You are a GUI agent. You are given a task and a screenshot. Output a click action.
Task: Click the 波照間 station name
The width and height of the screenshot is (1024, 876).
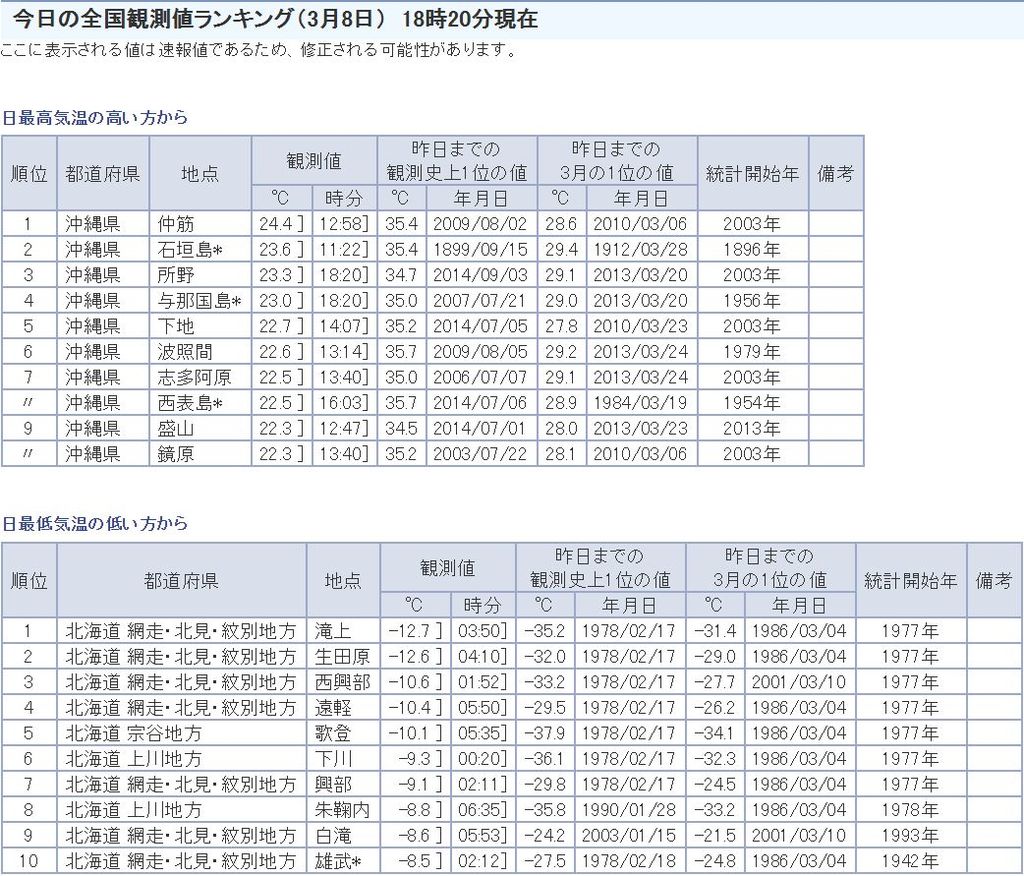point(184,351)
